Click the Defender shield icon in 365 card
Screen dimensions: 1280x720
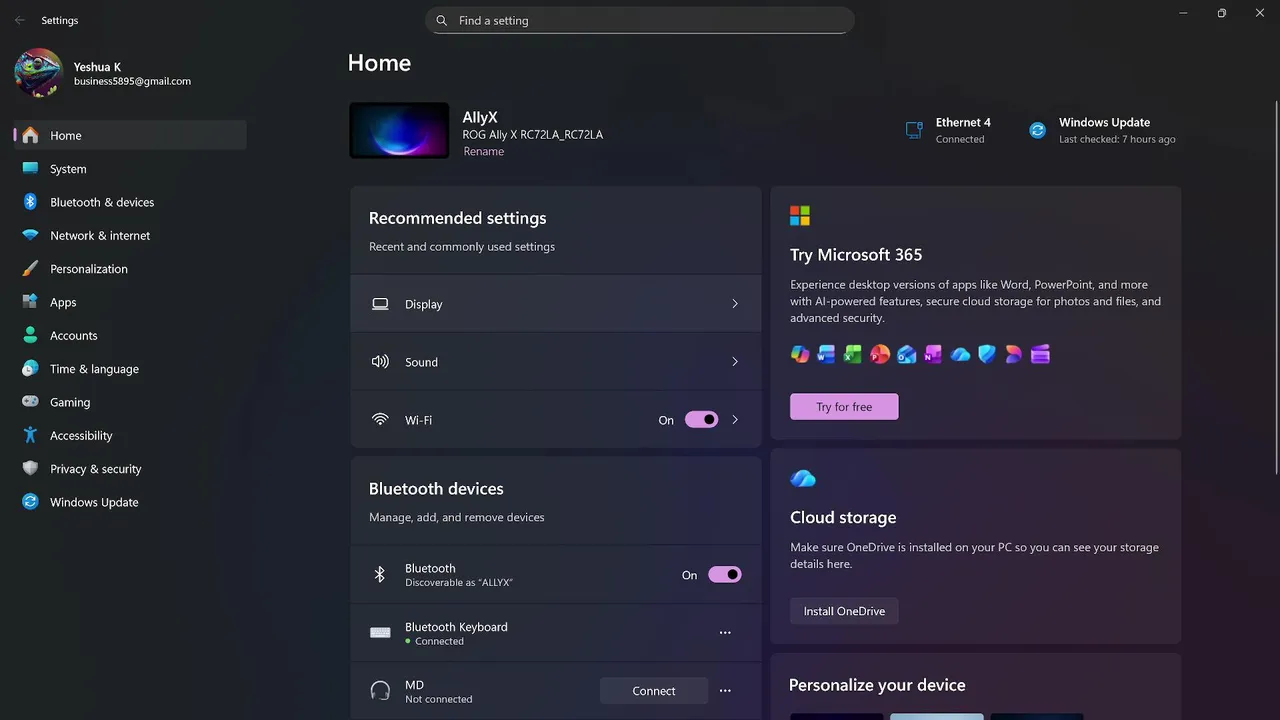pos(987,354)
